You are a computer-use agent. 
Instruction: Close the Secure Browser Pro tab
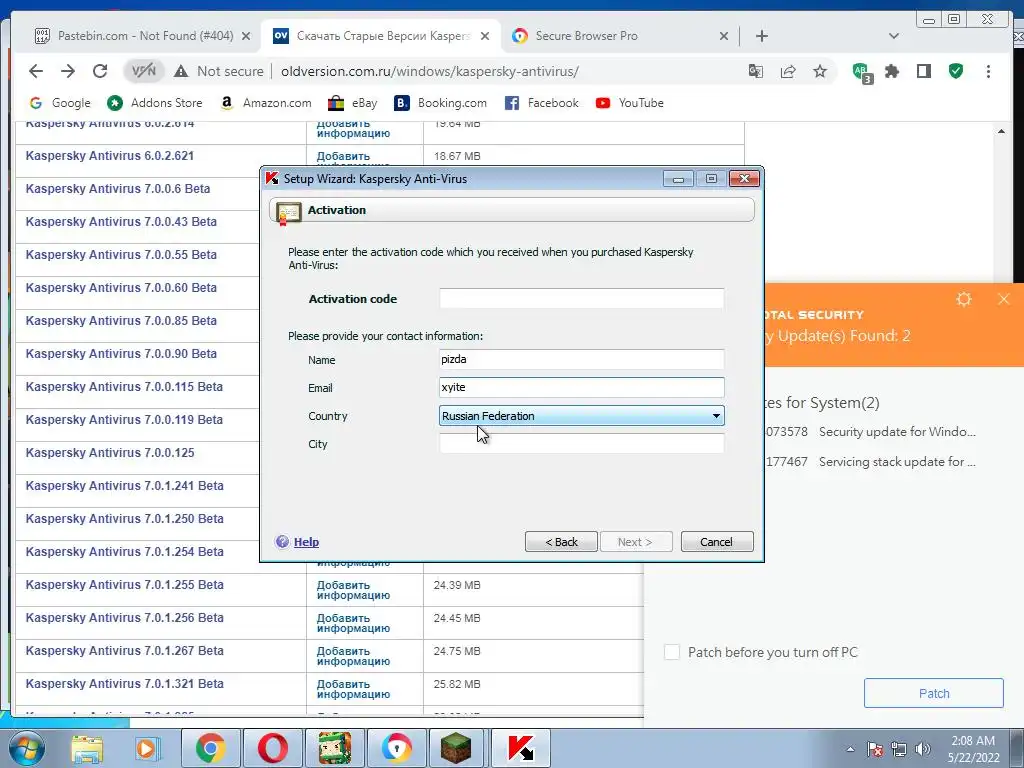click(724, 36)
